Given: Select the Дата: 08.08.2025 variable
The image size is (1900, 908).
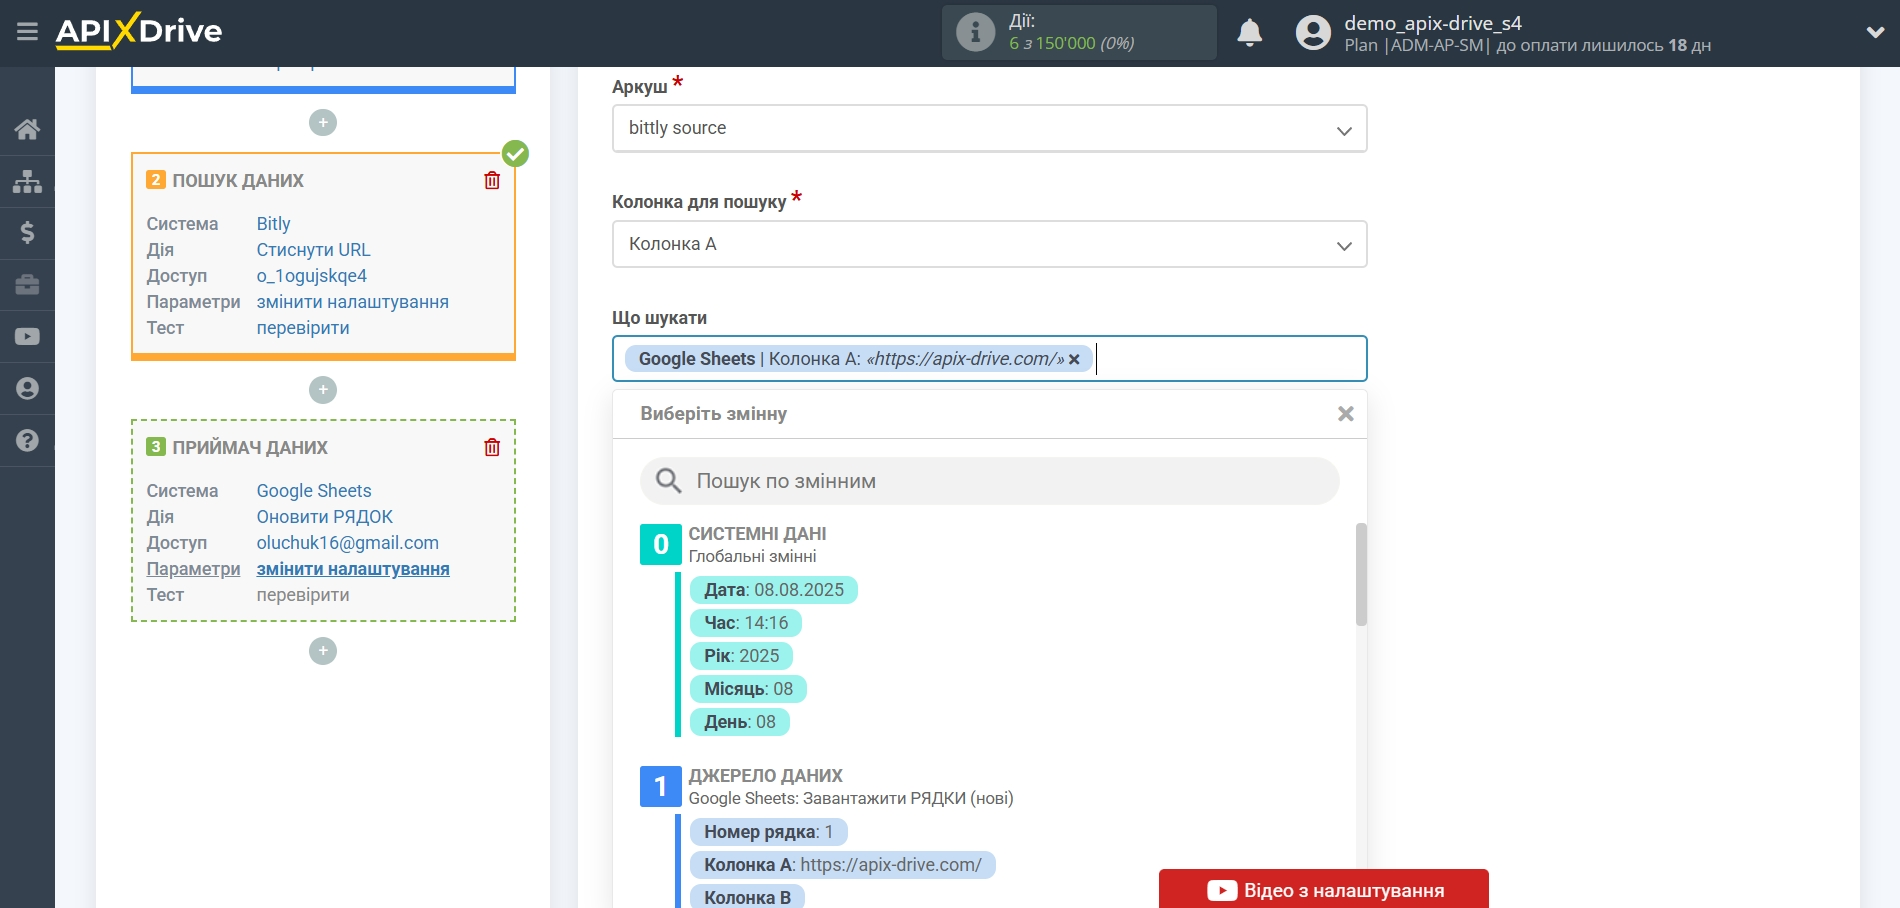Looking at the screenshot, I should (x=773, y=590).
